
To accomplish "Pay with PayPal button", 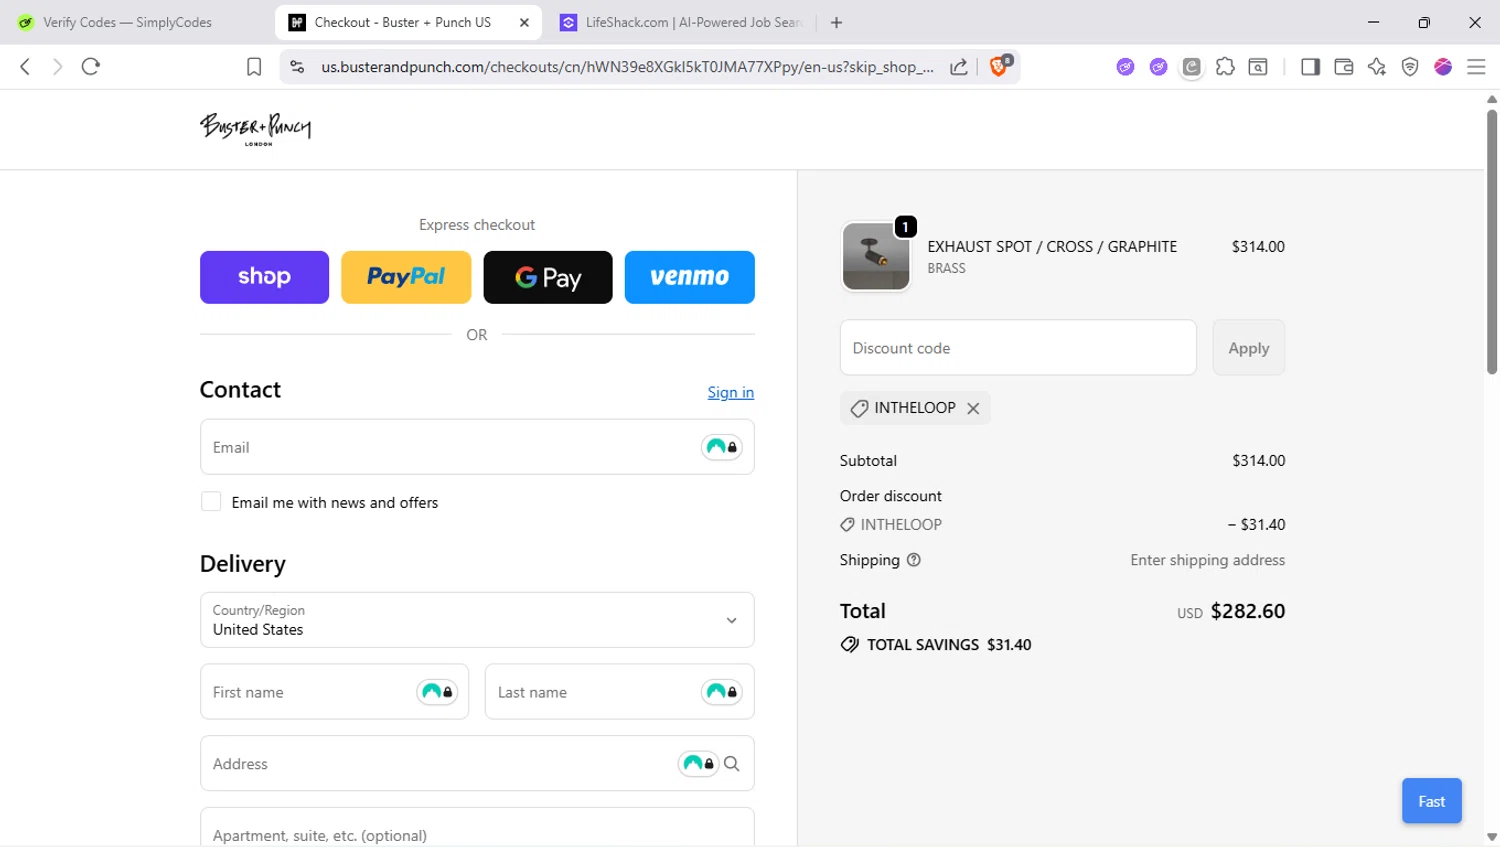I will pos(406,277).
